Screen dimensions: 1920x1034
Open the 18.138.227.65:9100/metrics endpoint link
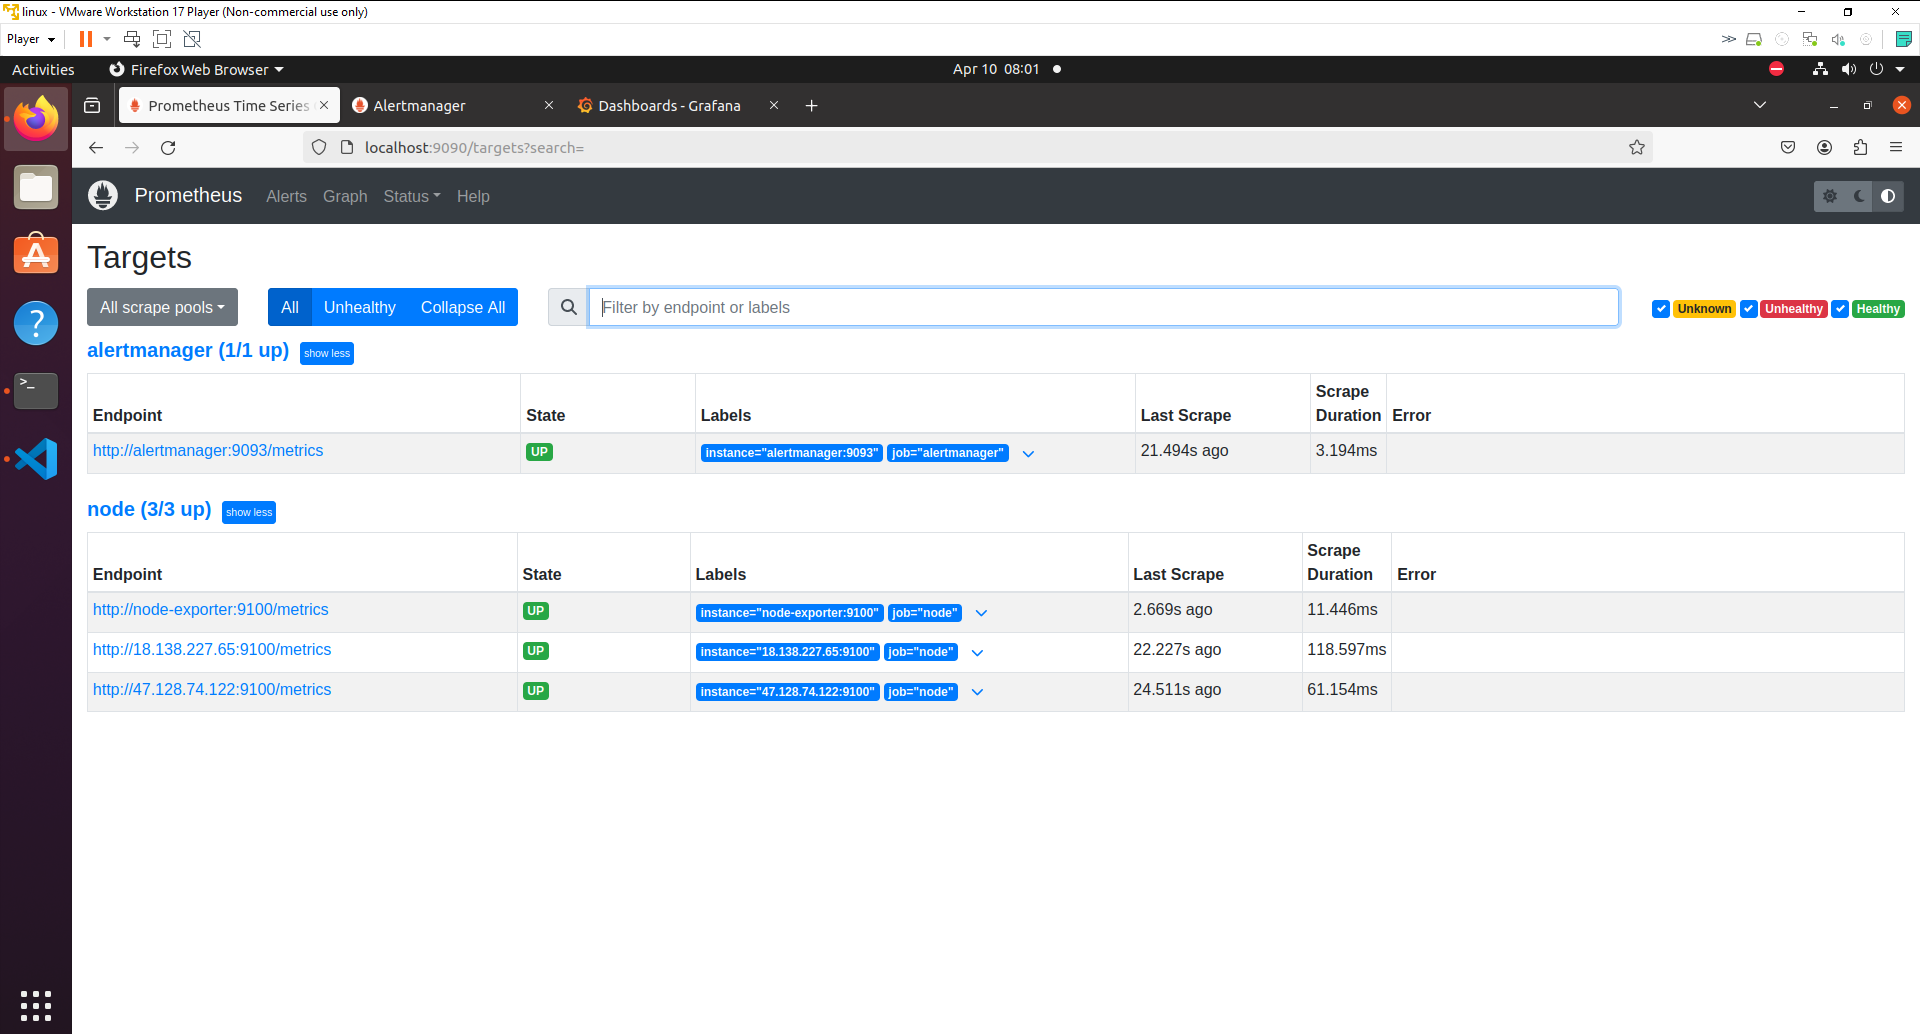[x=212, y=650]
